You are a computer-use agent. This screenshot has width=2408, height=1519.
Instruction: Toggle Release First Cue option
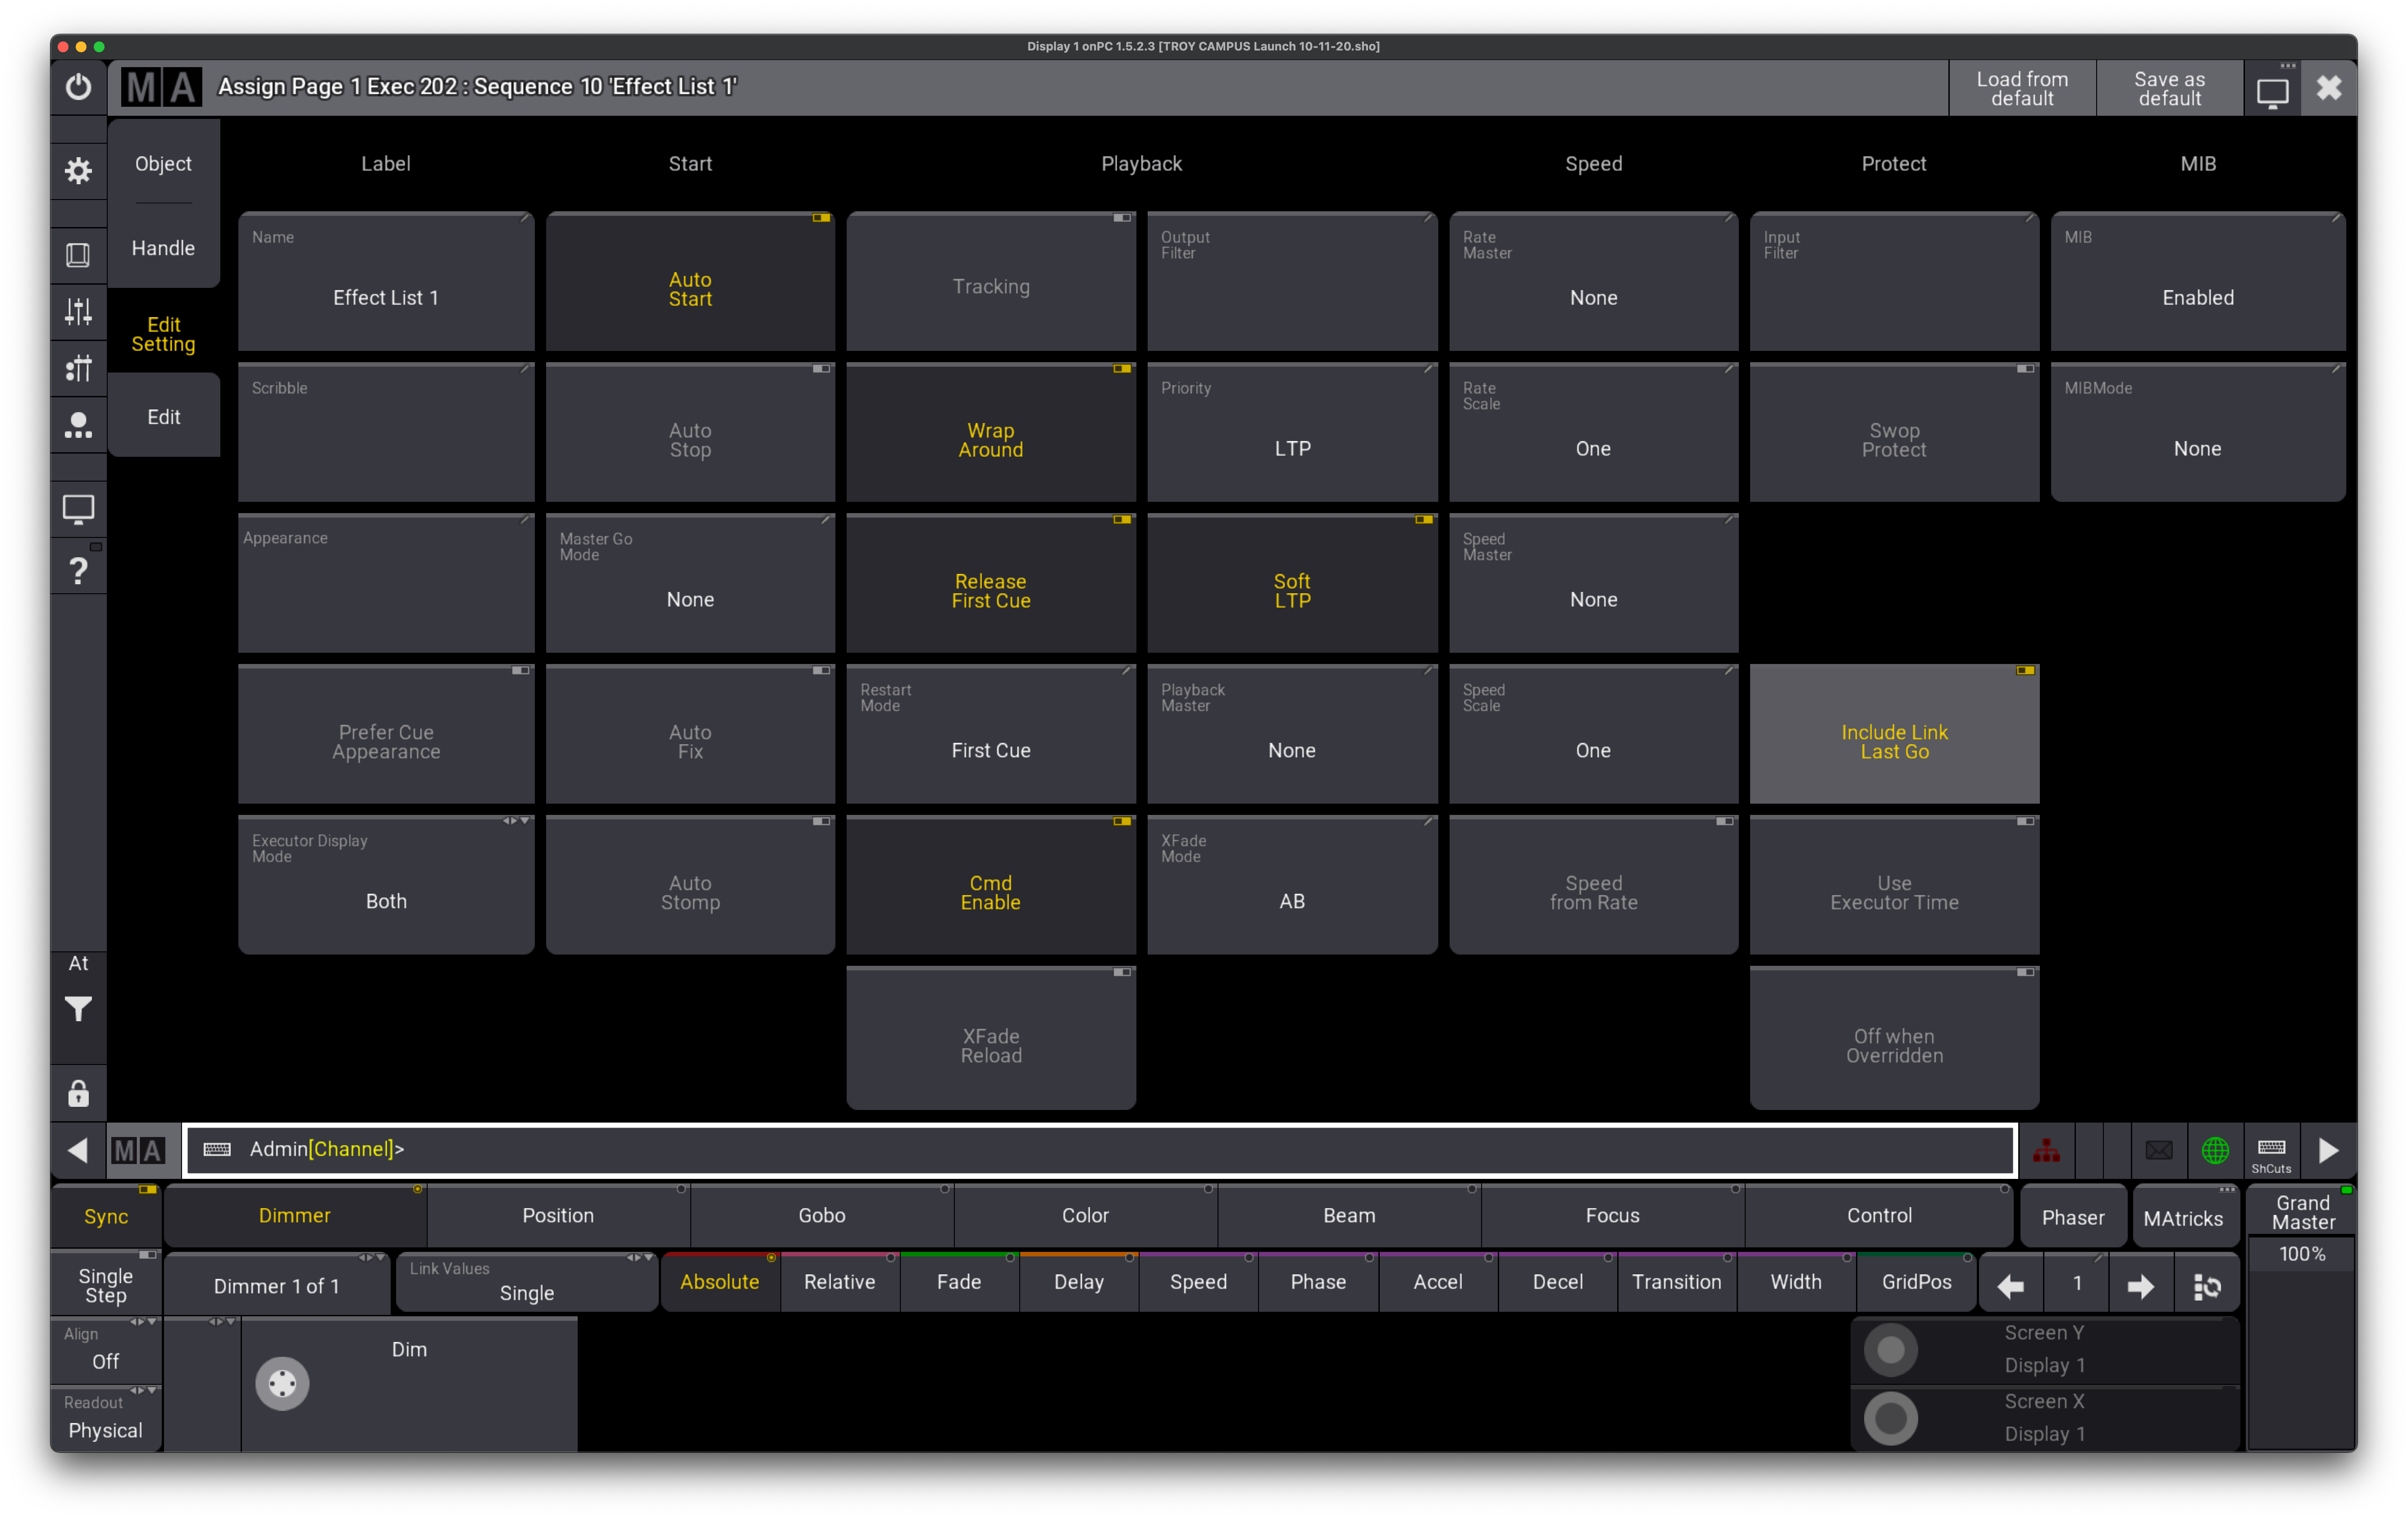[x=991, y=584]
